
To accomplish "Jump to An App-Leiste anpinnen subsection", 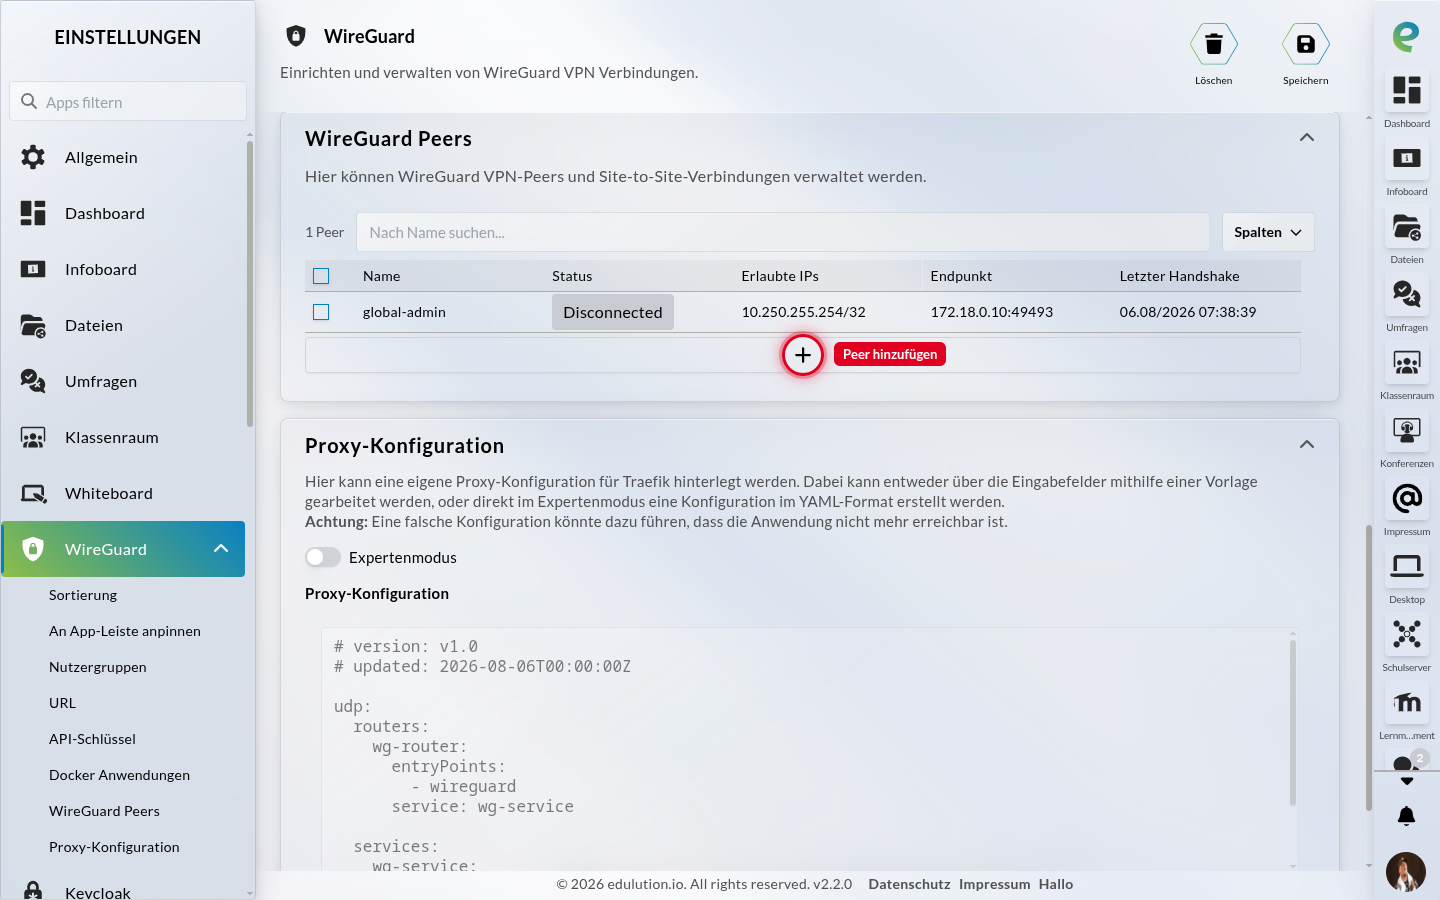I will pos(125,631).
